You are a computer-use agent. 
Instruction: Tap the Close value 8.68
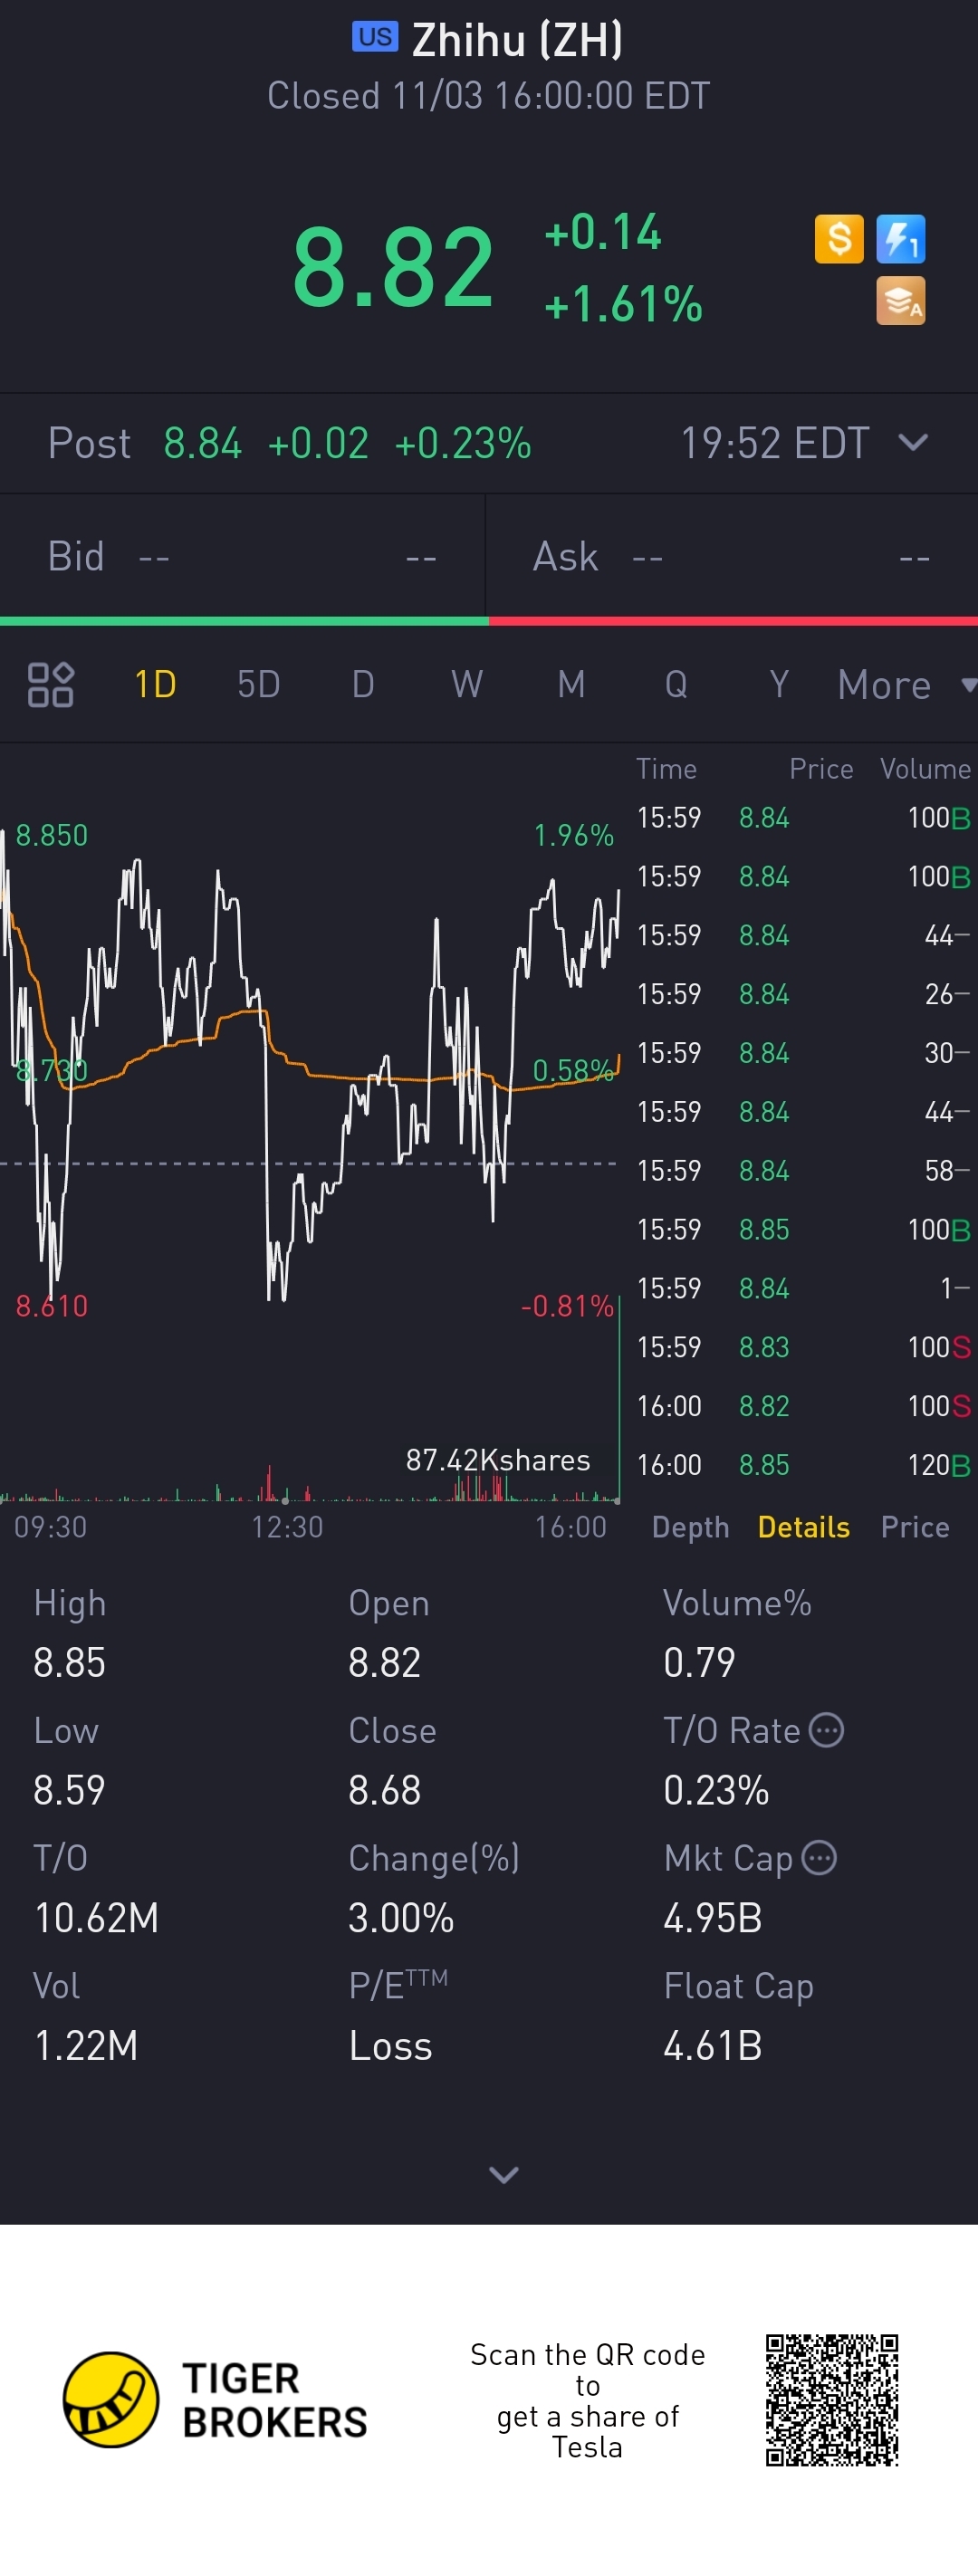click(384, 1790)
